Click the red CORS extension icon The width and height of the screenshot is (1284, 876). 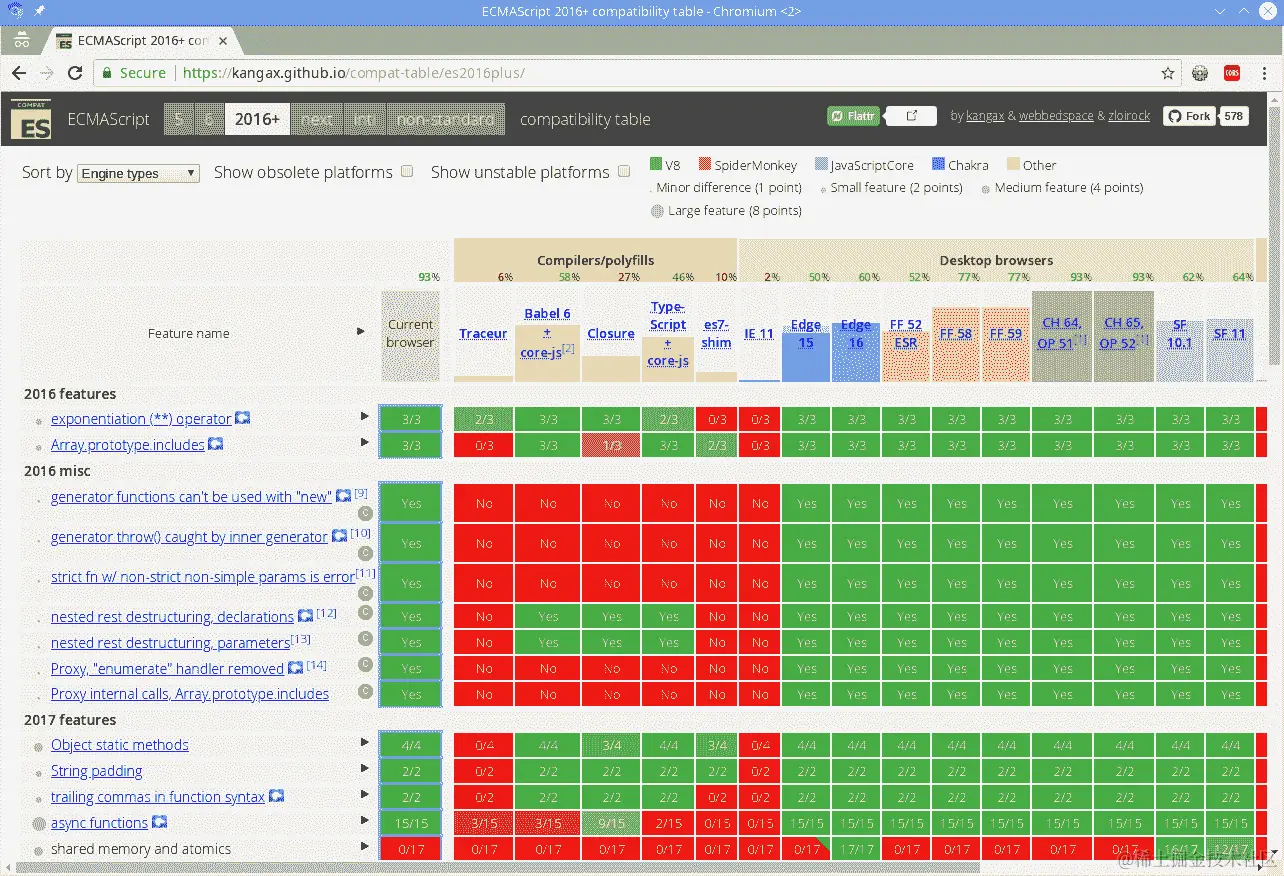1233,73
